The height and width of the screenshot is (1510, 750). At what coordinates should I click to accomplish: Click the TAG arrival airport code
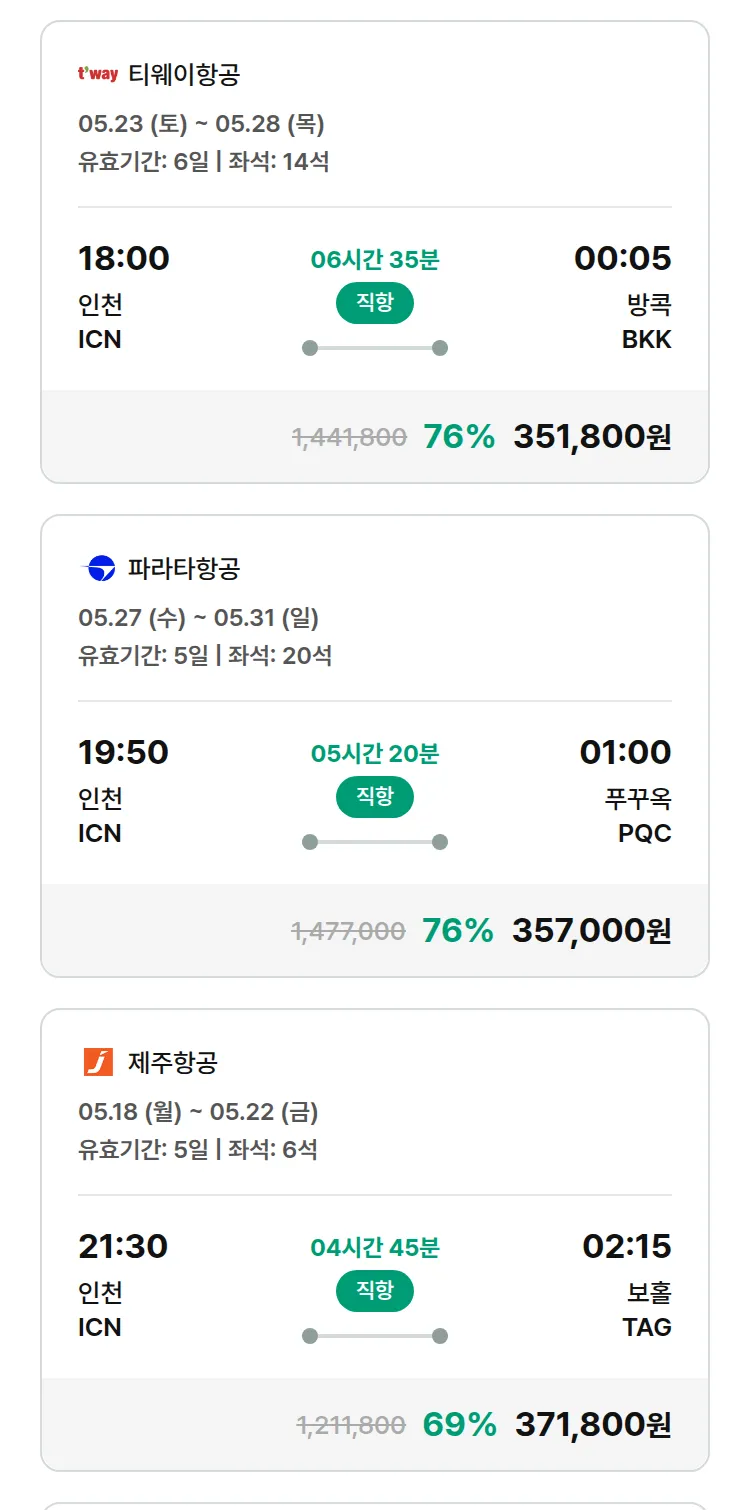(647, 1328)
